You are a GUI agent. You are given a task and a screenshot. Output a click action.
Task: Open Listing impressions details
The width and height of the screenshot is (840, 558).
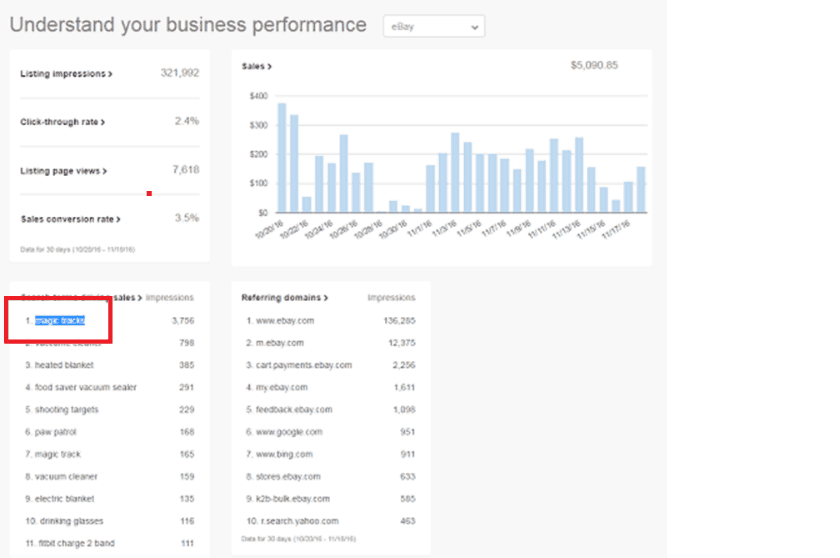66,74
